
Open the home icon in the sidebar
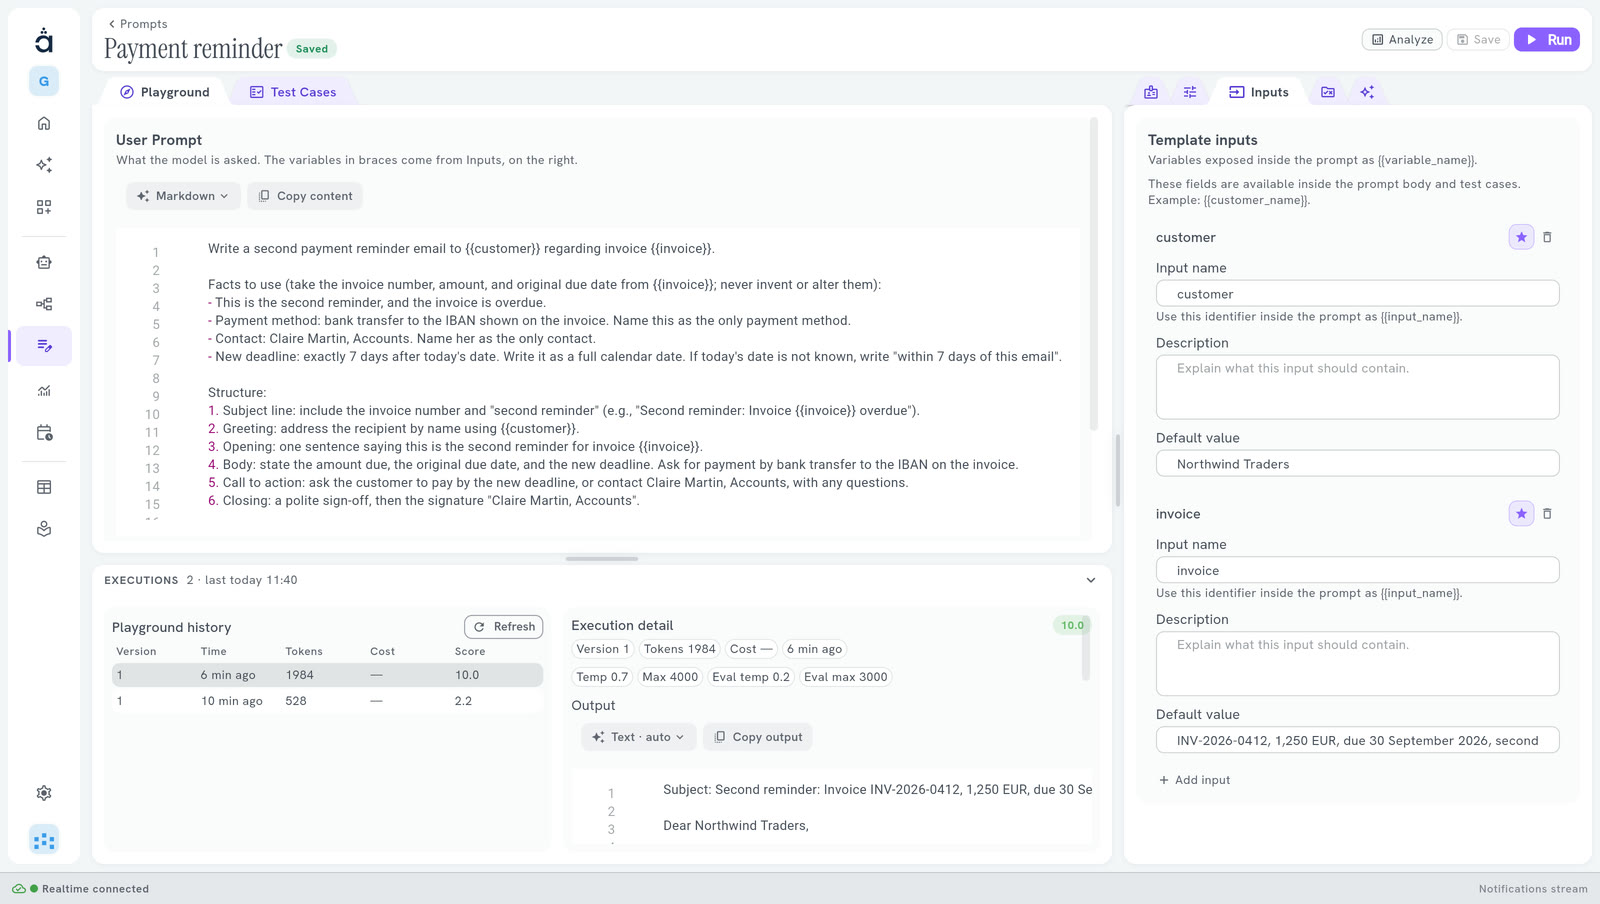(44, 123)
